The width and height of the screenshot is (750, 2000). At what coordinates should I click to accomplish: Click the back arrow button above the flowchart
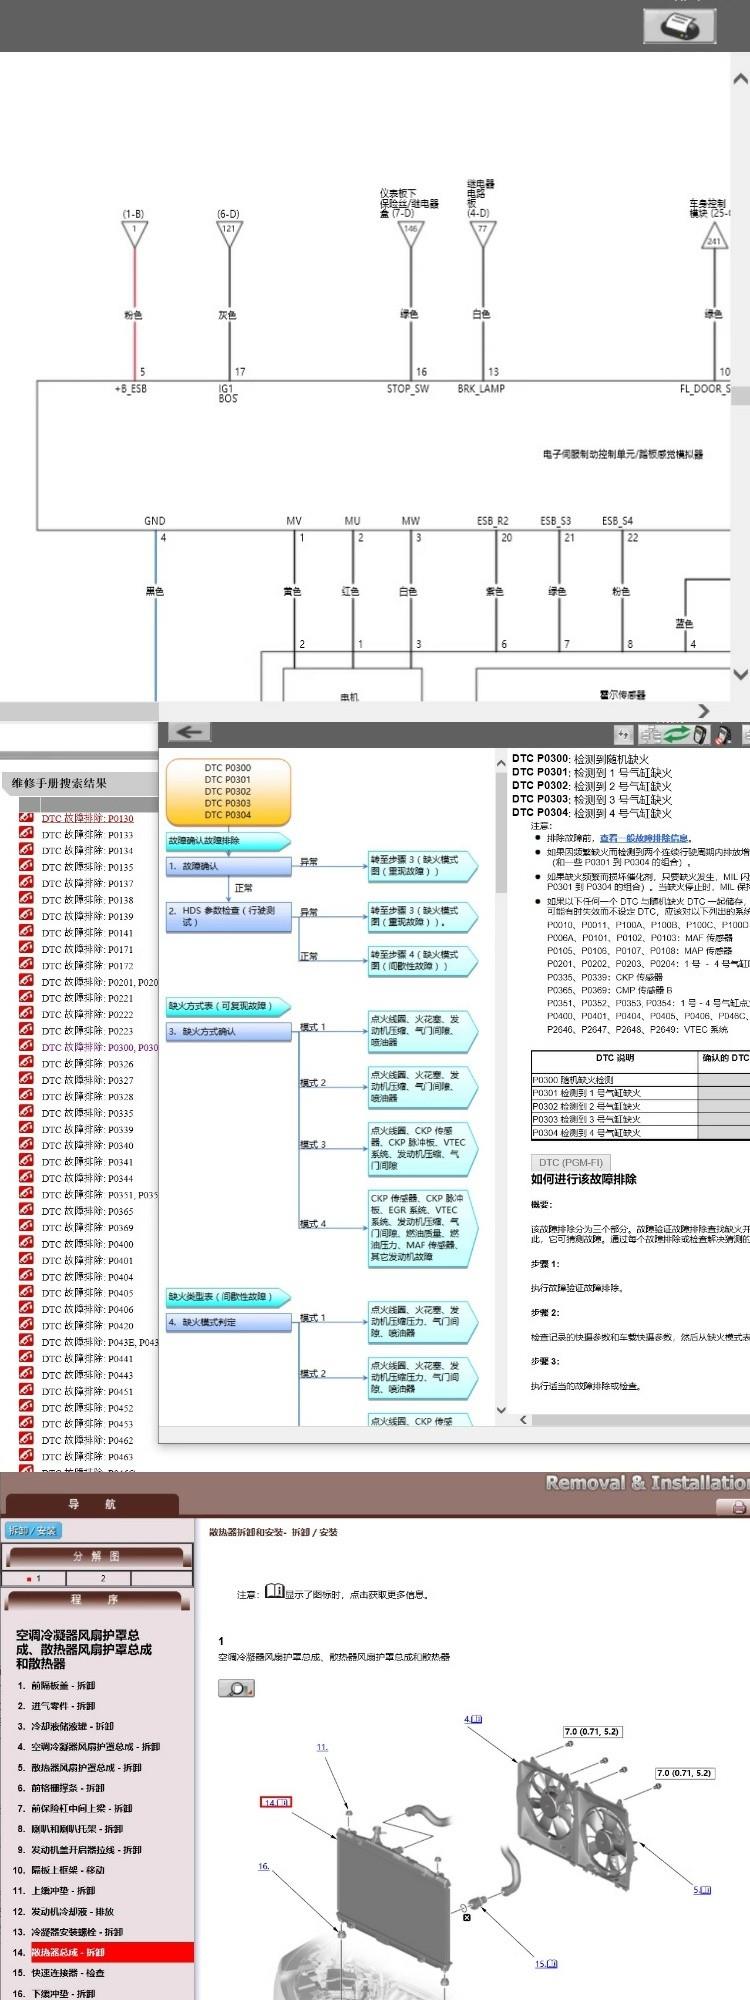[x=188, y=732]
